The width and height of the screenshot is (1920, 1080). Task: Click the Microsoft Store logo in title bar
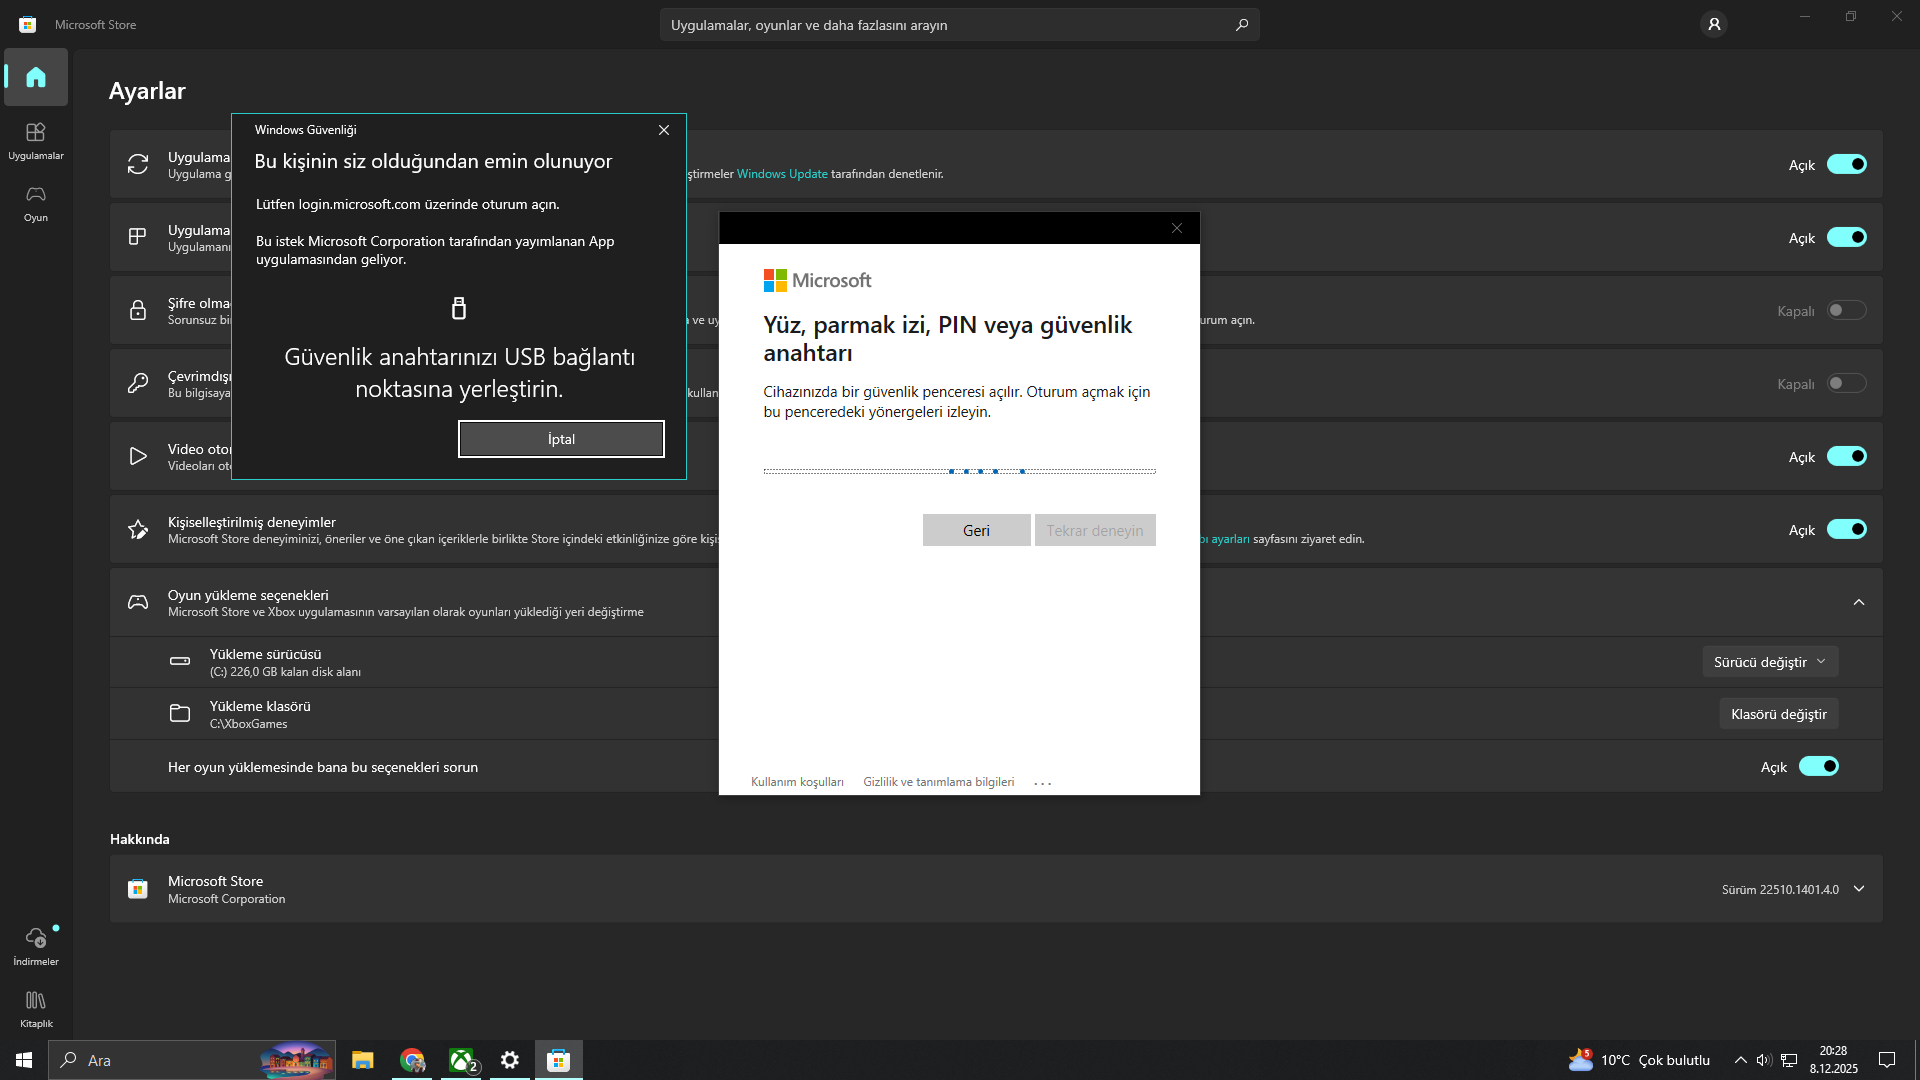coord(28,24)
